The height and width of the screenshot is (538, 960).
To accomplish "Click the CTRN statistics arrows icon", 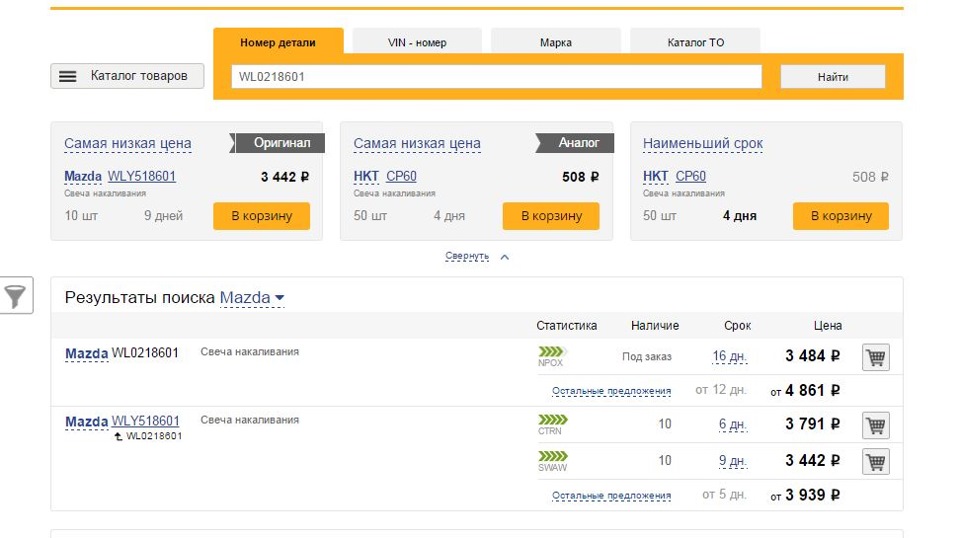I will 552,419.
